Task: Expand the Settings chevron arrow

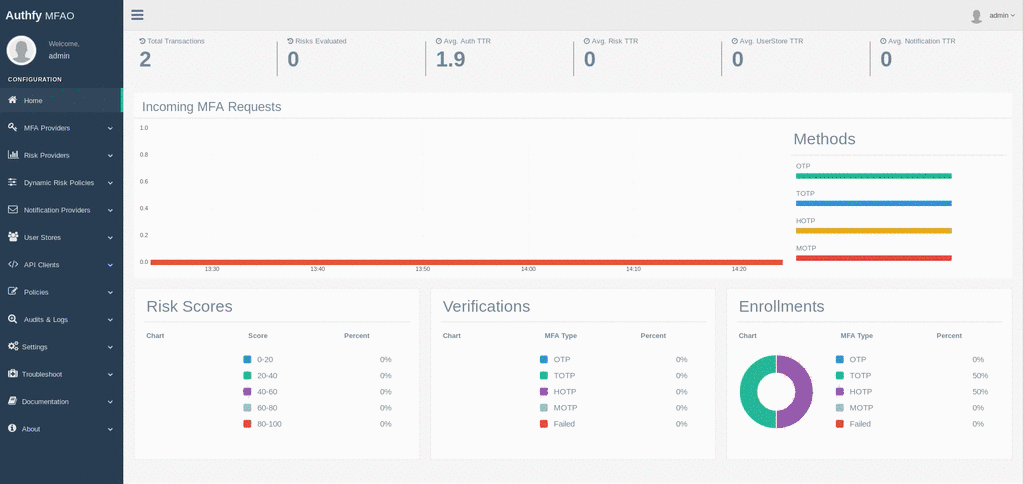Action: (x=110, y=347)
